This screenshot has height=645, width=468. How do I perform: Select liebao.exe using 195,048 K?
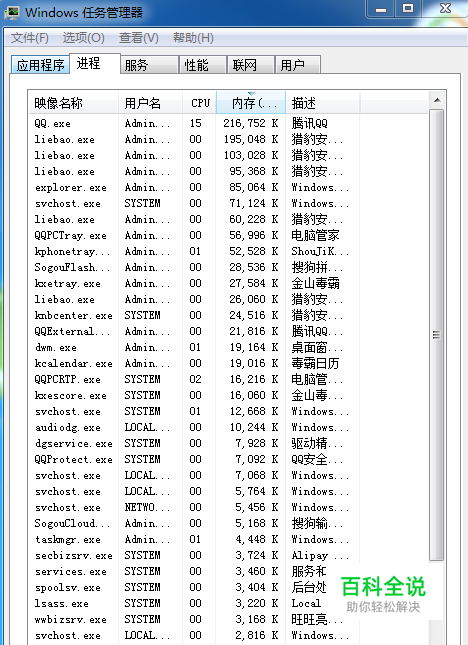195,139
